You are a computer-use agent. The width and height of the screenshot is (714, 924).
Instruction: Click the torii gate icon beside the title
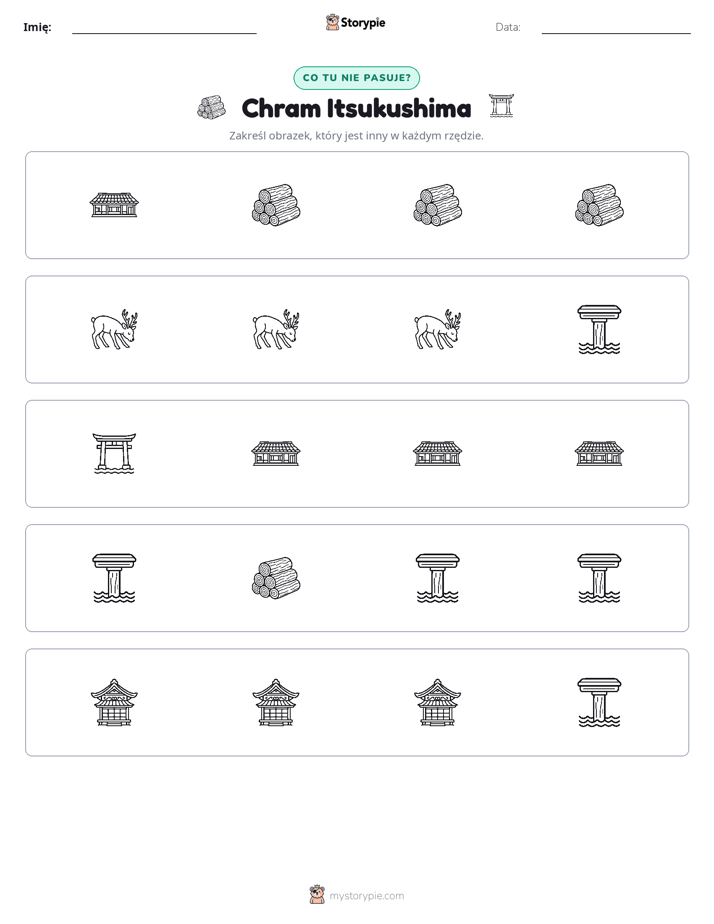[x=501, y=106]
